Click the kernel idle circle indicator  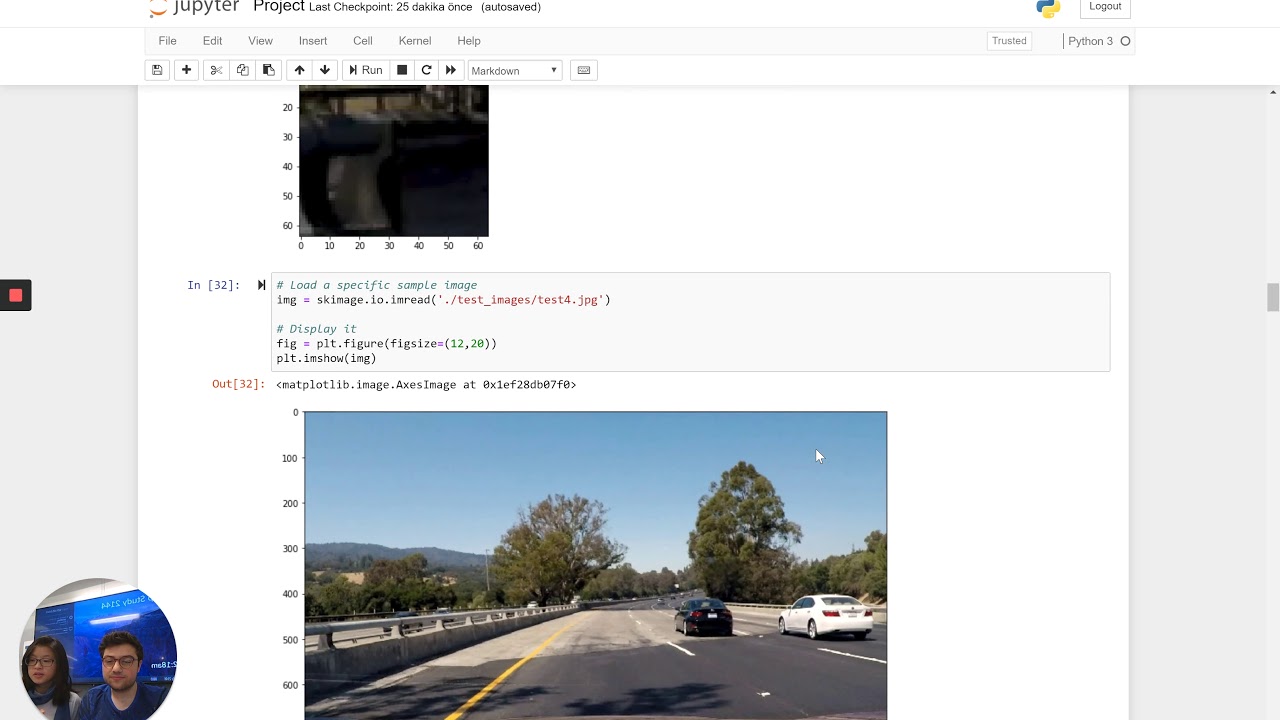pos(1125,41)
